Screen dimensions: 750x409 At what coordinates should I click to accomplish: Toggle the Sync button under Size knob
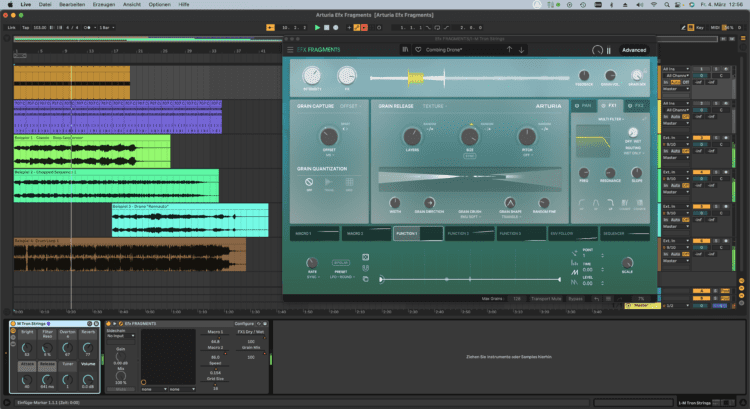[469, 156]
